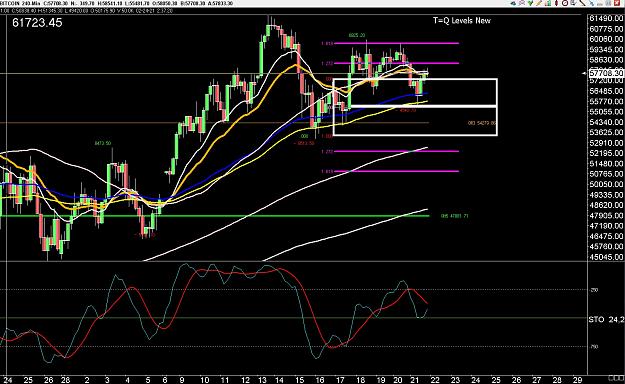Click date label 13 on time axis

click(261, 380)
